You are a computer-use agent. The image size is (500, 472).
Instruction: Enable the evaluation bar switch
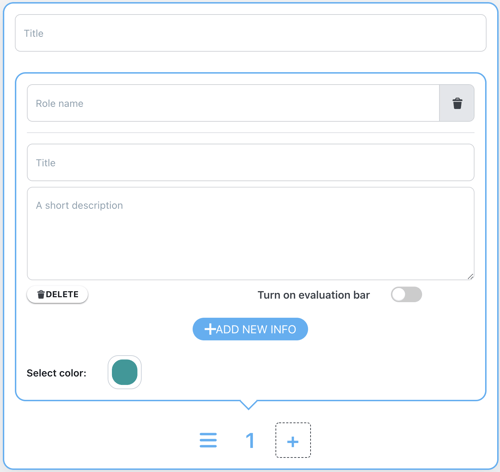pos(406,295)
